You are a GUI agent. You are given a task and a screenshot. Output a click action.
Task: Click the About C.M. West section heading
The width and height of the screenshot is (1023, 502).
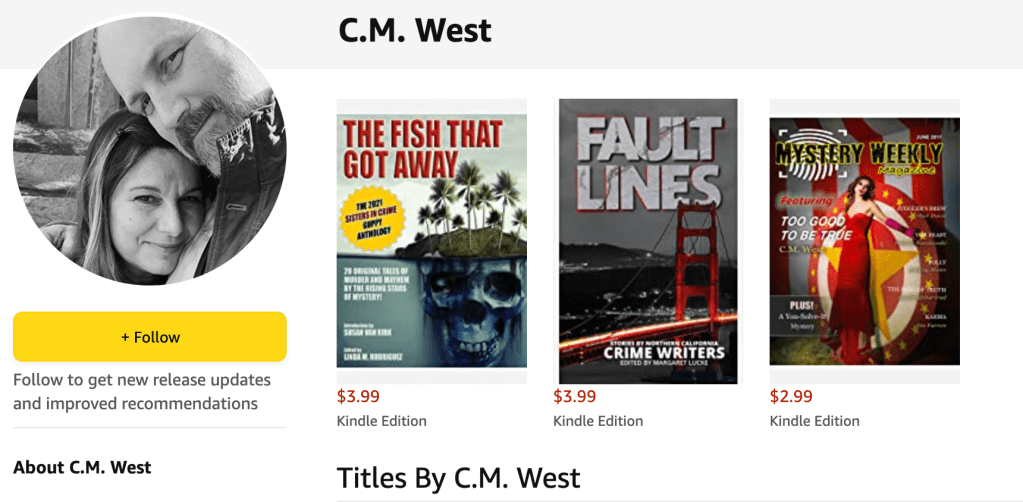pyautogui.click(x=82, y=467)
